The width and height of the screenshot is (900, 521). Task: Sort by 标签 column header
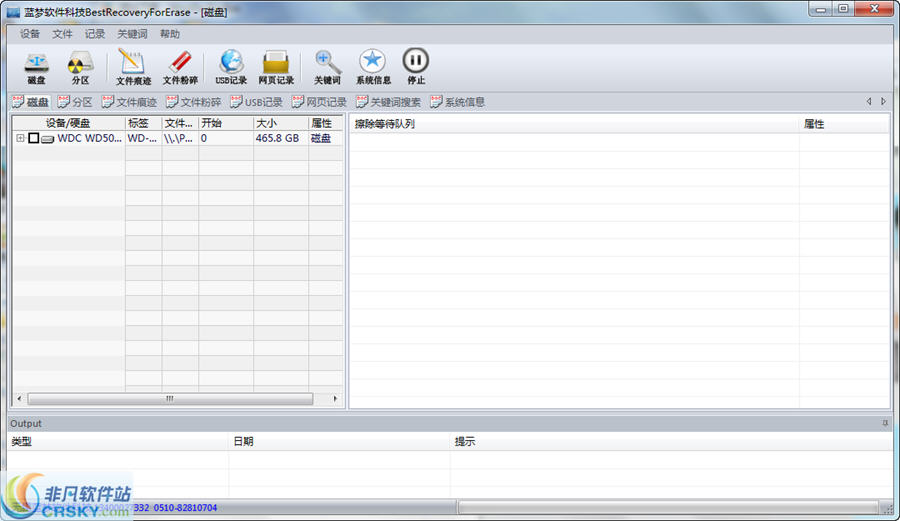(x=143, y=123)
